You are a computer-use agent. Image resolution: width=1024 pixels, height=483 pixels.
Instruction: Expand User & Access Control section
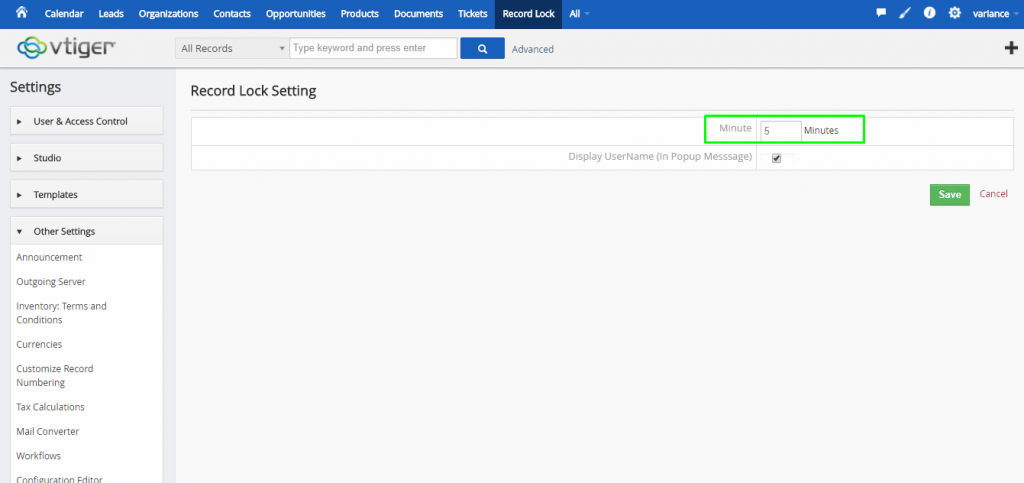tap(87, 121)
